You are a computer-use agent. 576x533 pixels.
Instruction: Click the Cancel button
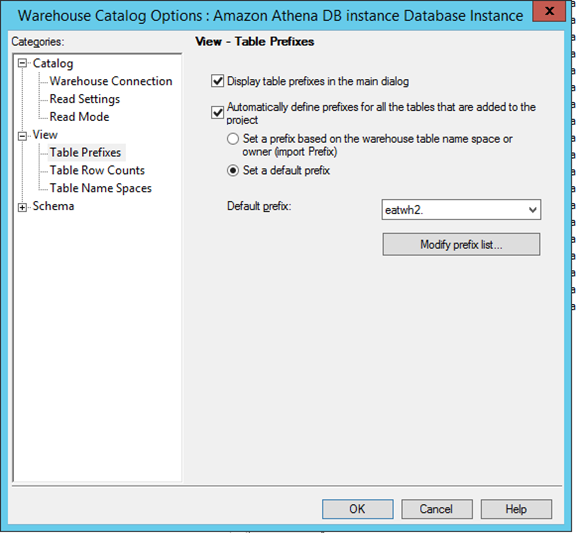point(436,509)
